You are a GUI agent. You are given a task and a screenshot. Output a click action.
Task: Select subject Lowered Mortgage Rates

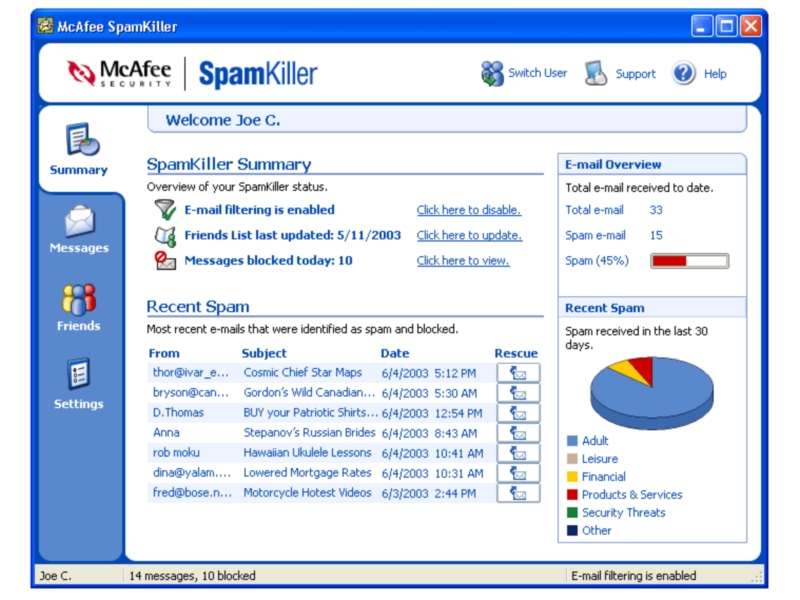[x=307, y=473]
